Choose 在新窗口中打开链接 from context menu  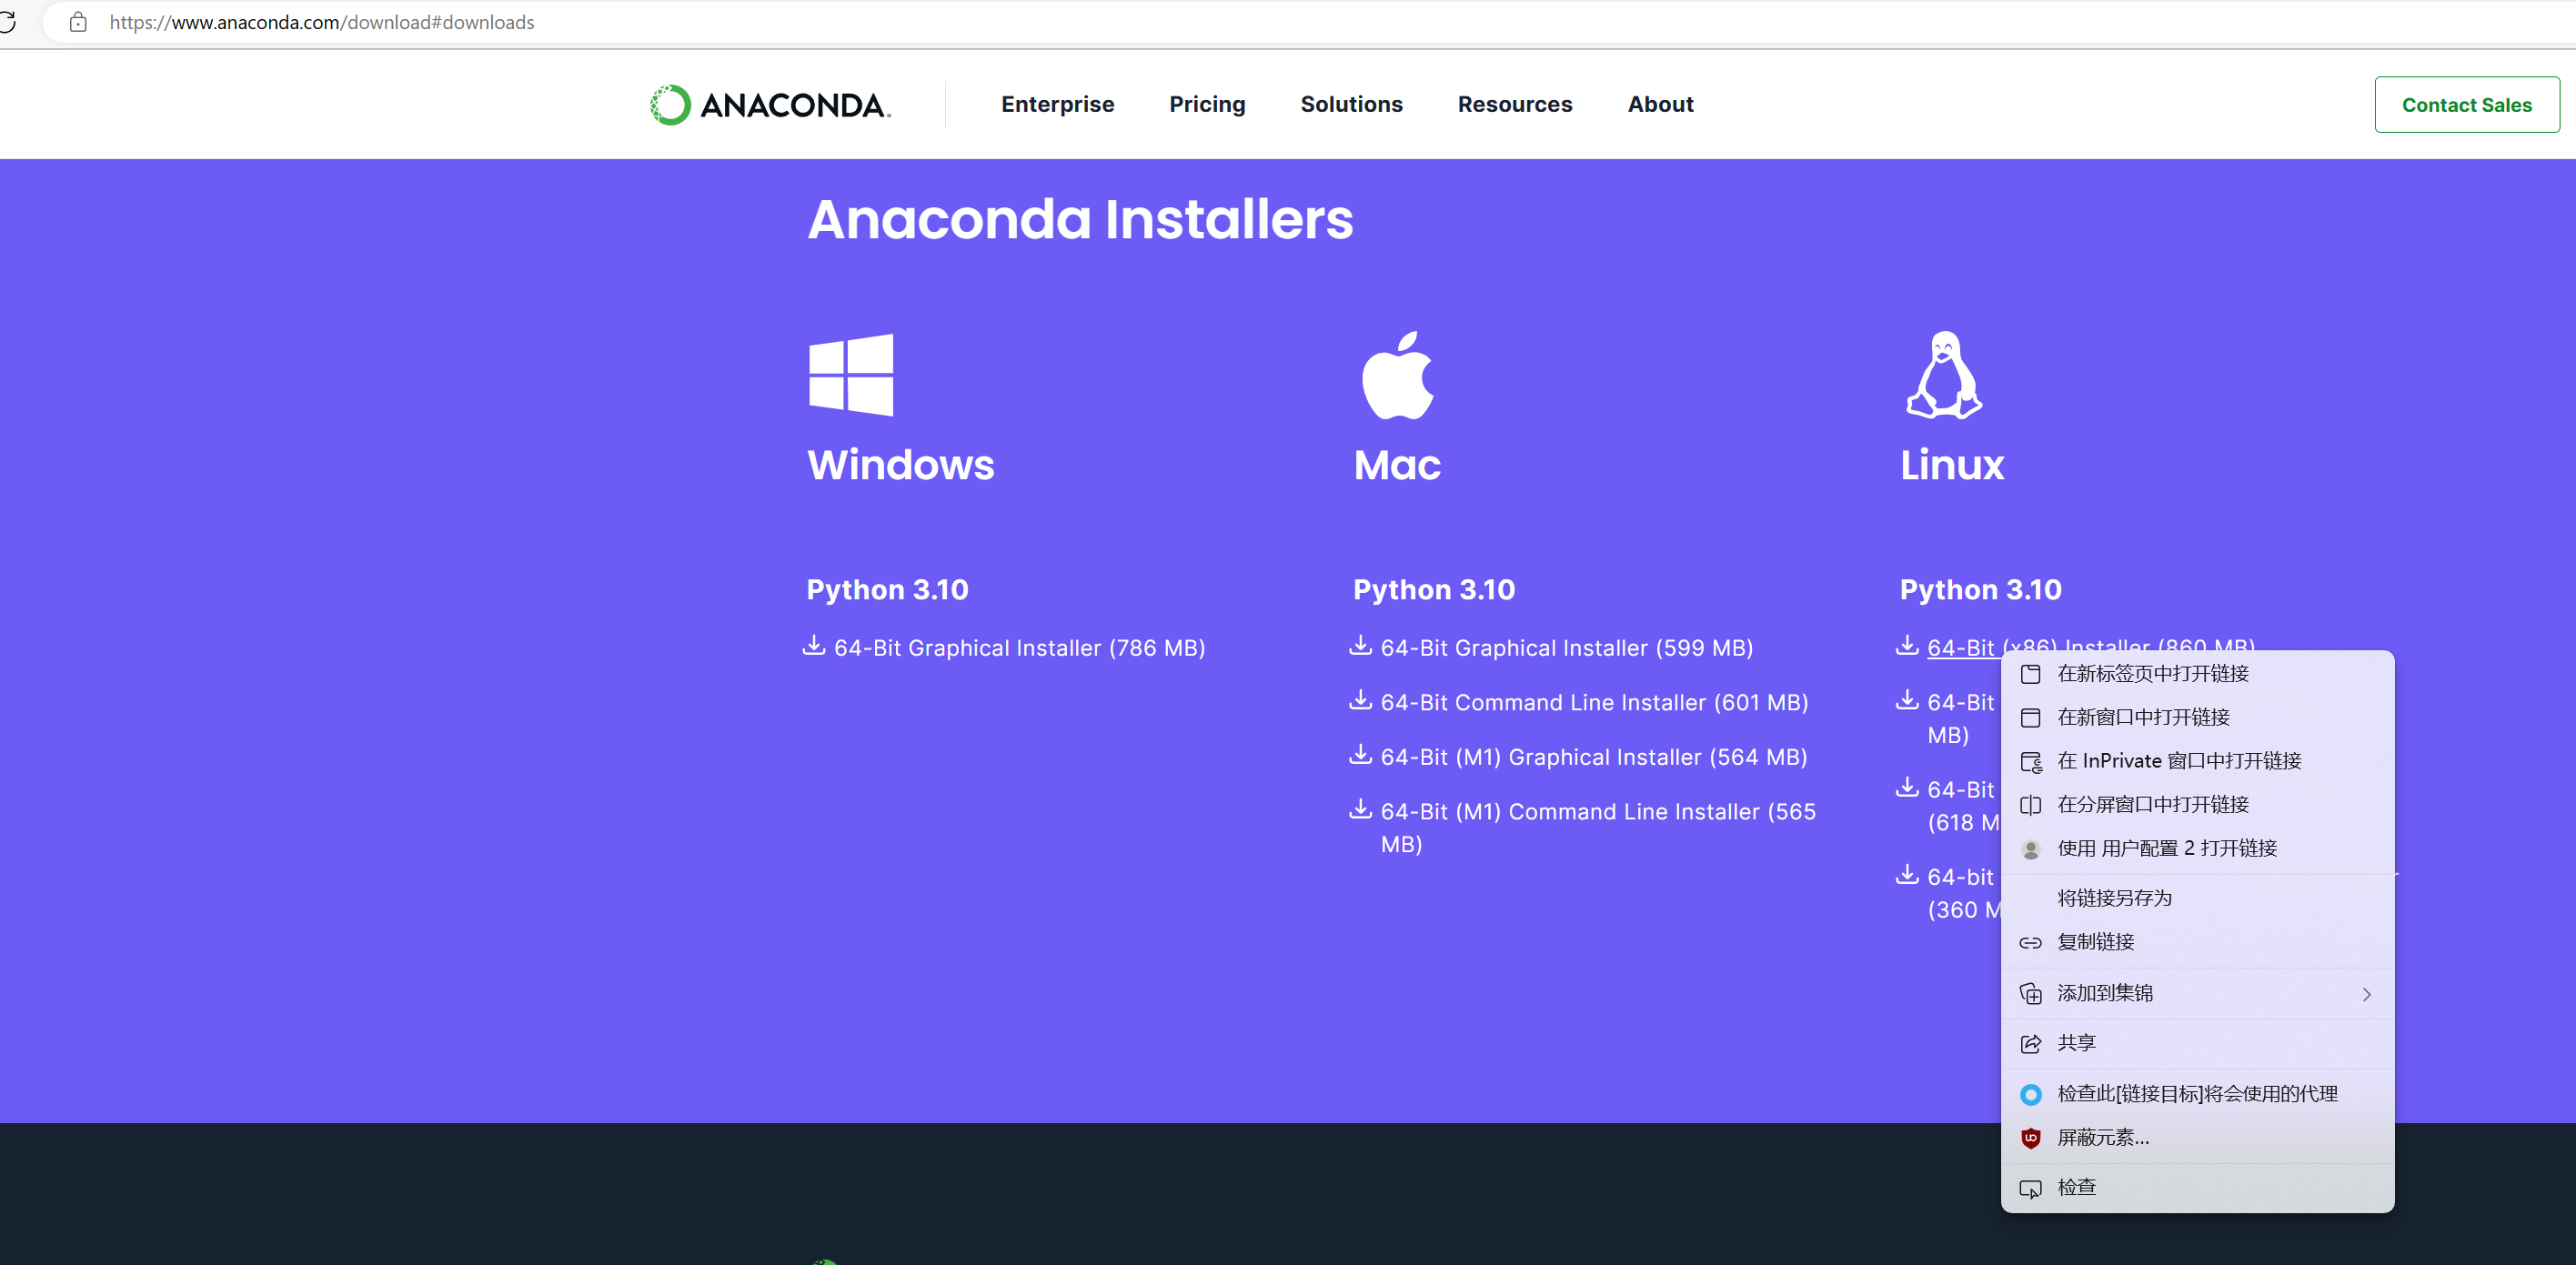click(2197, 718)
